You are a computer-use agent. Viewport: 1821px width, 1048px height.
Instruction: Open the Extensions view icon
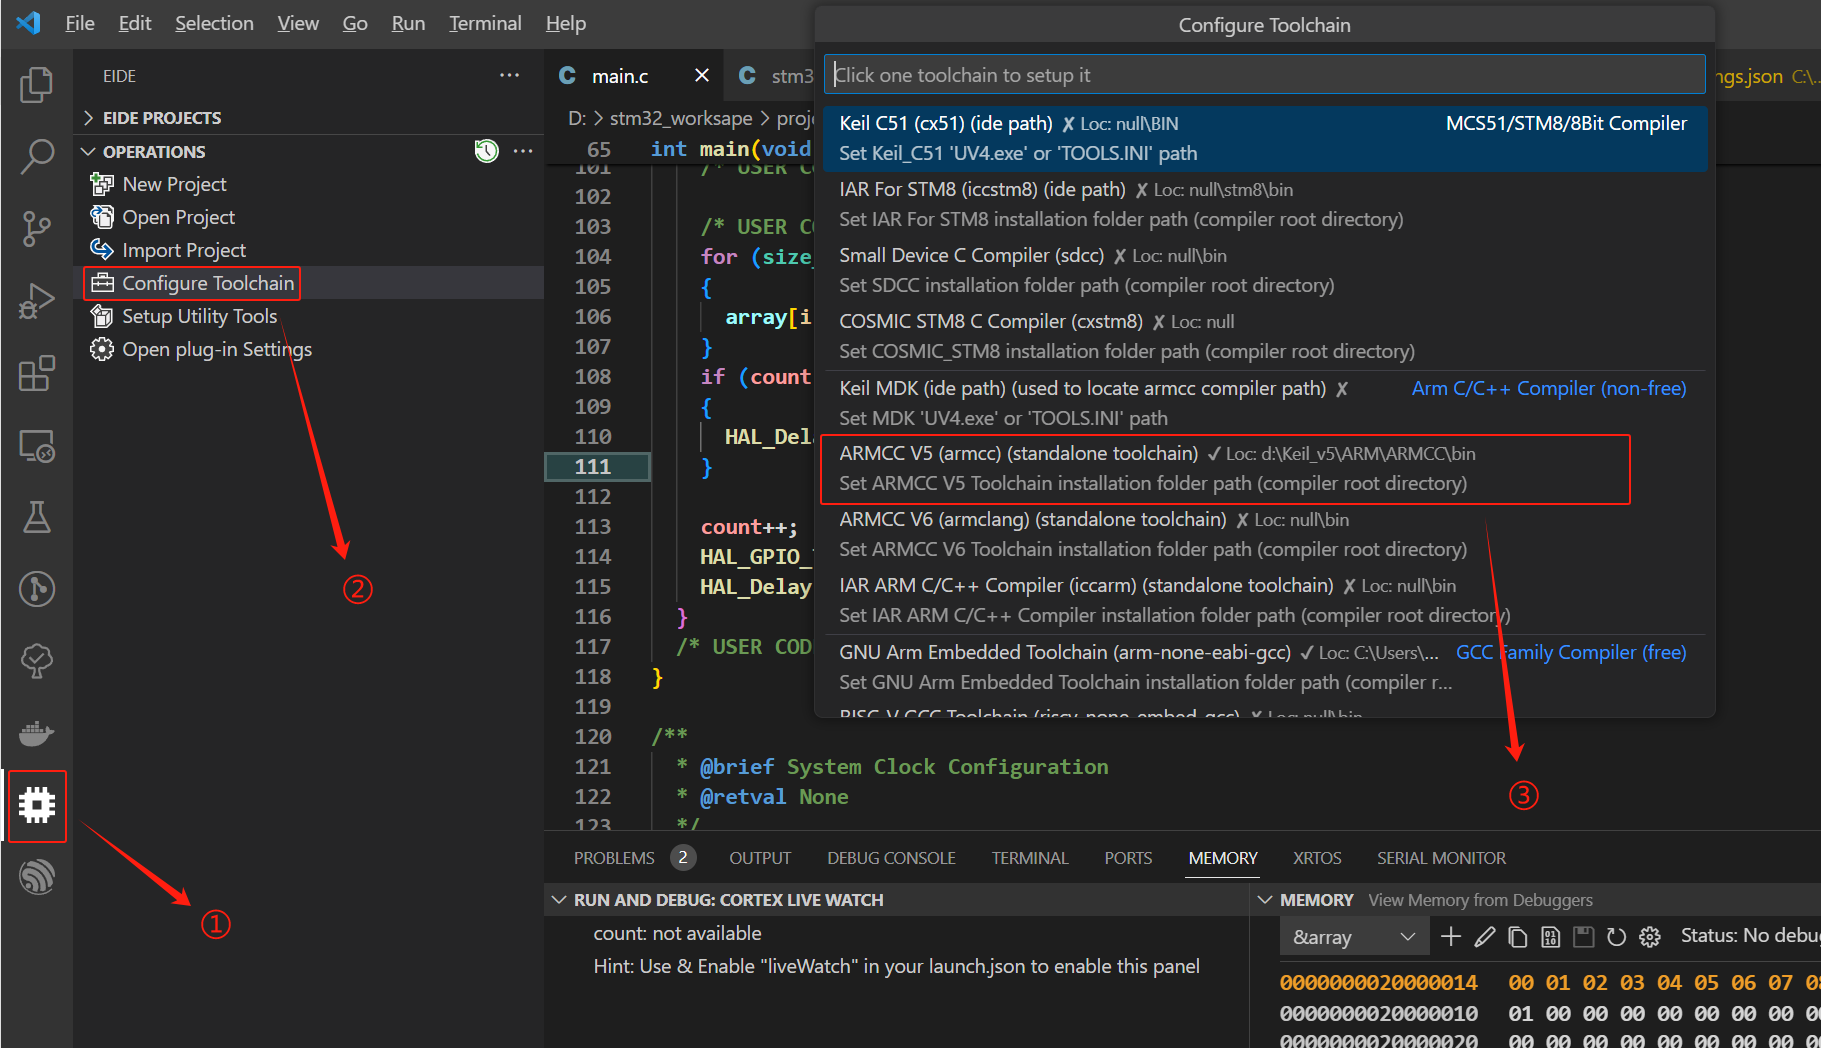pos(37,373)
